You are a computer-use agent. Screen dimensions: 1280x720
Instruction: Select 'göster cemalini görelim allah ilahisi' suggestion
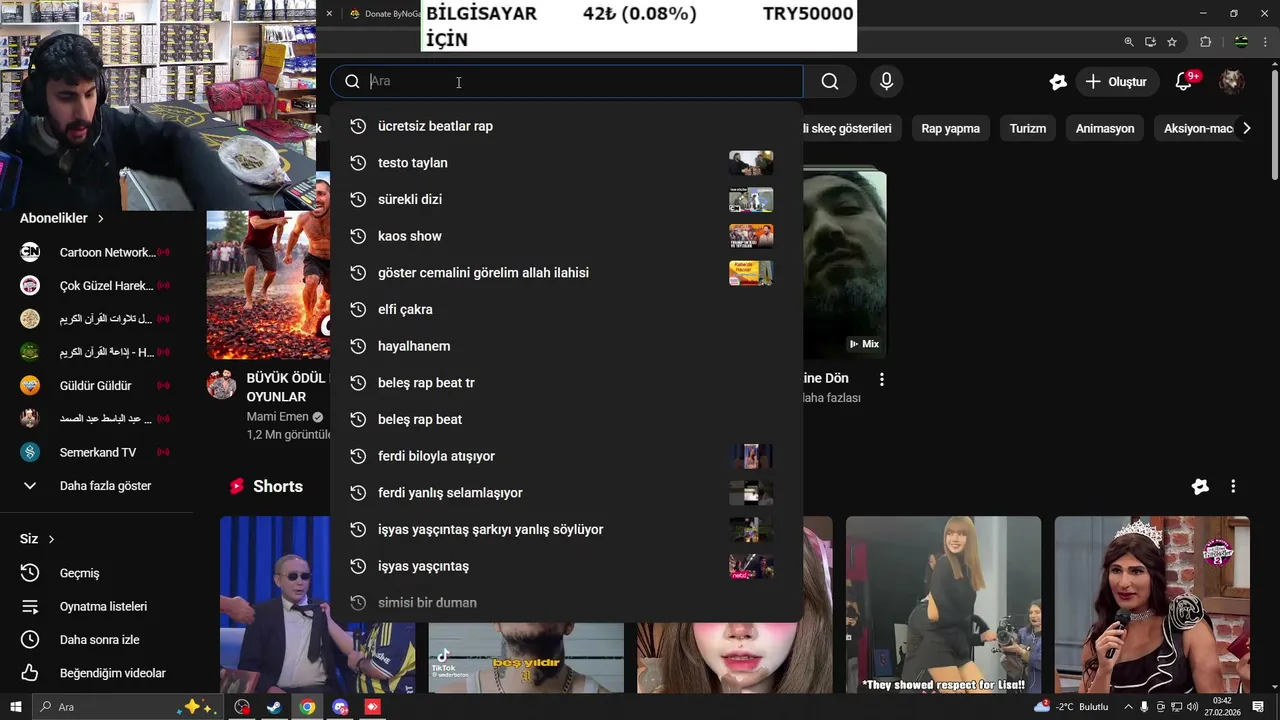click(567, 273)
